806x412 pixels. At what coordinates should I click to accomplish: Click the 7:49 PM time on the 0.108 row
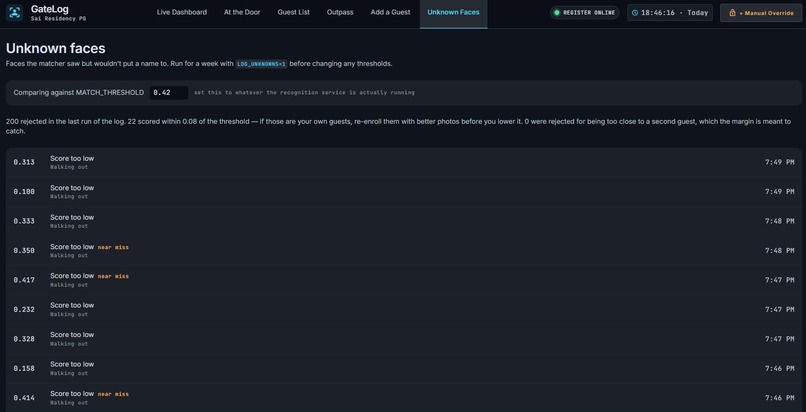point(779,192)
